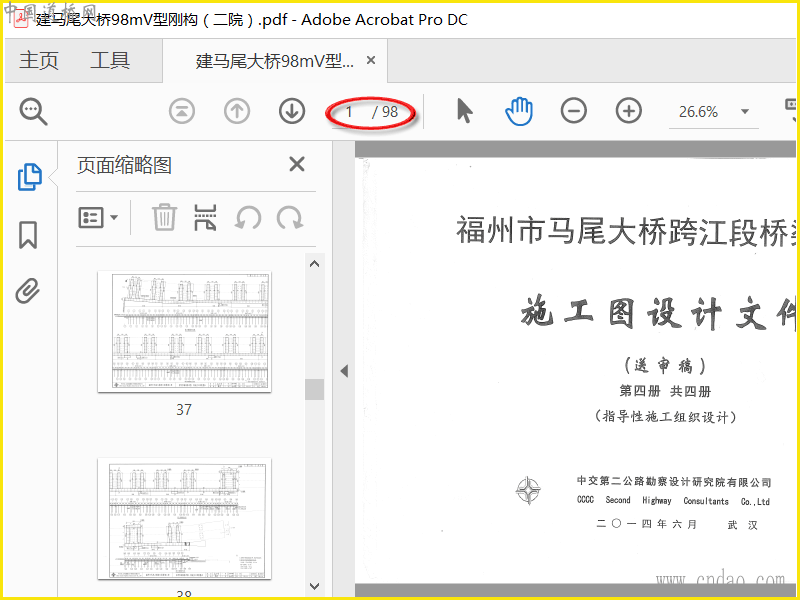Click the thumbnail scrollbar thumb
The height and width of the screenshot is (600, 800).
click(314, 389)
